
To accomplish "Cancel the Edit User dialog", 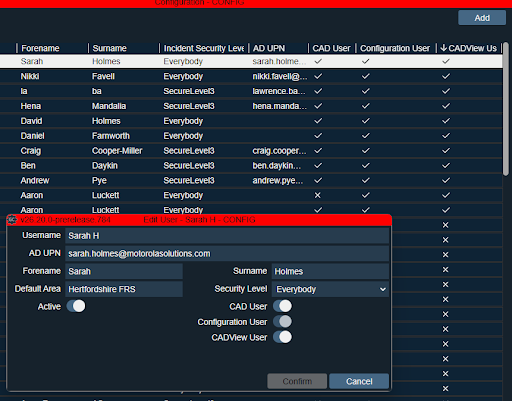I will [x=359, y=381].
